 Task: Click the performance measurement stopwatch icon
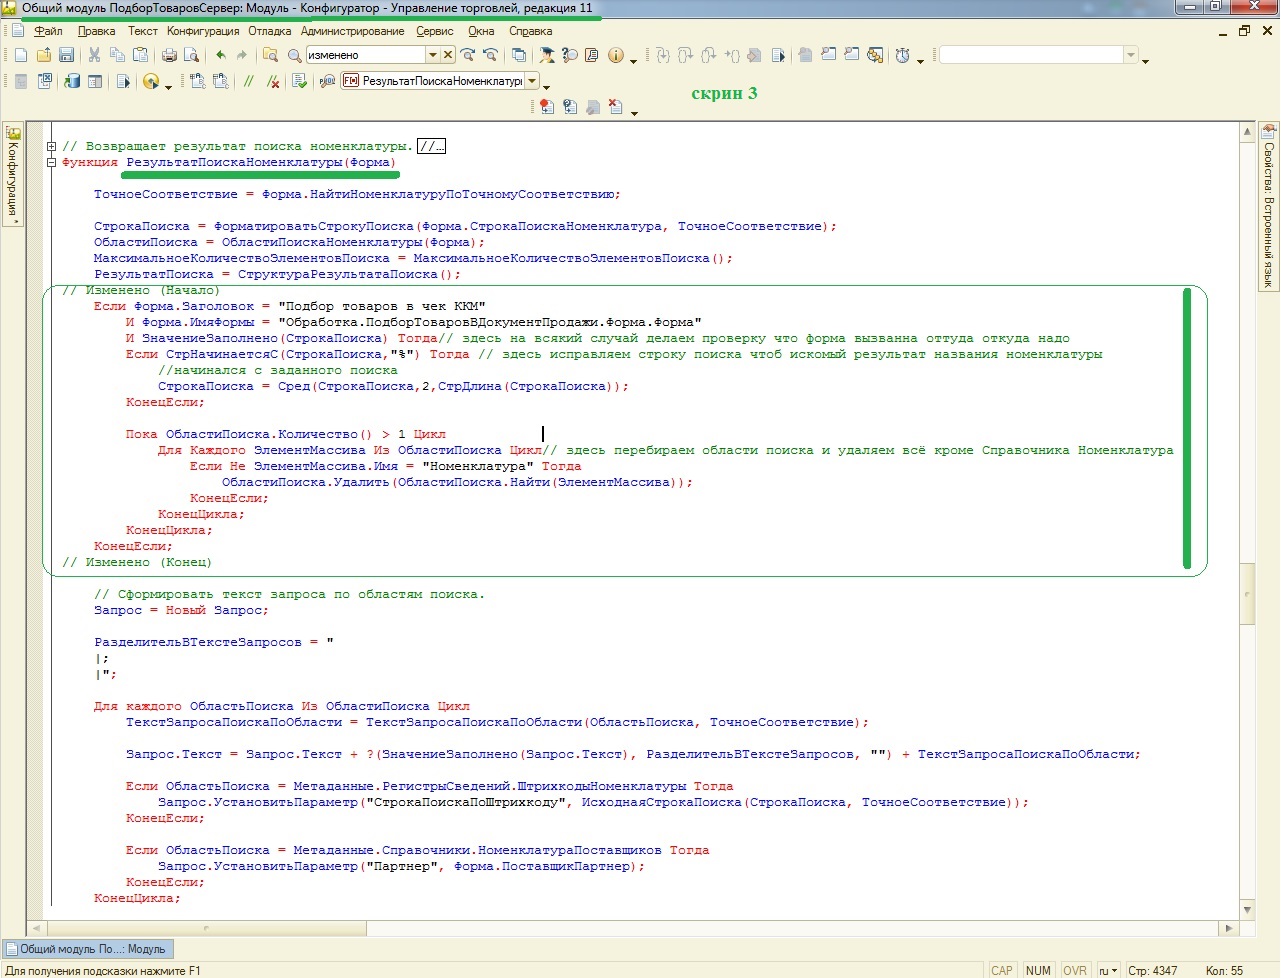point(903,55)
